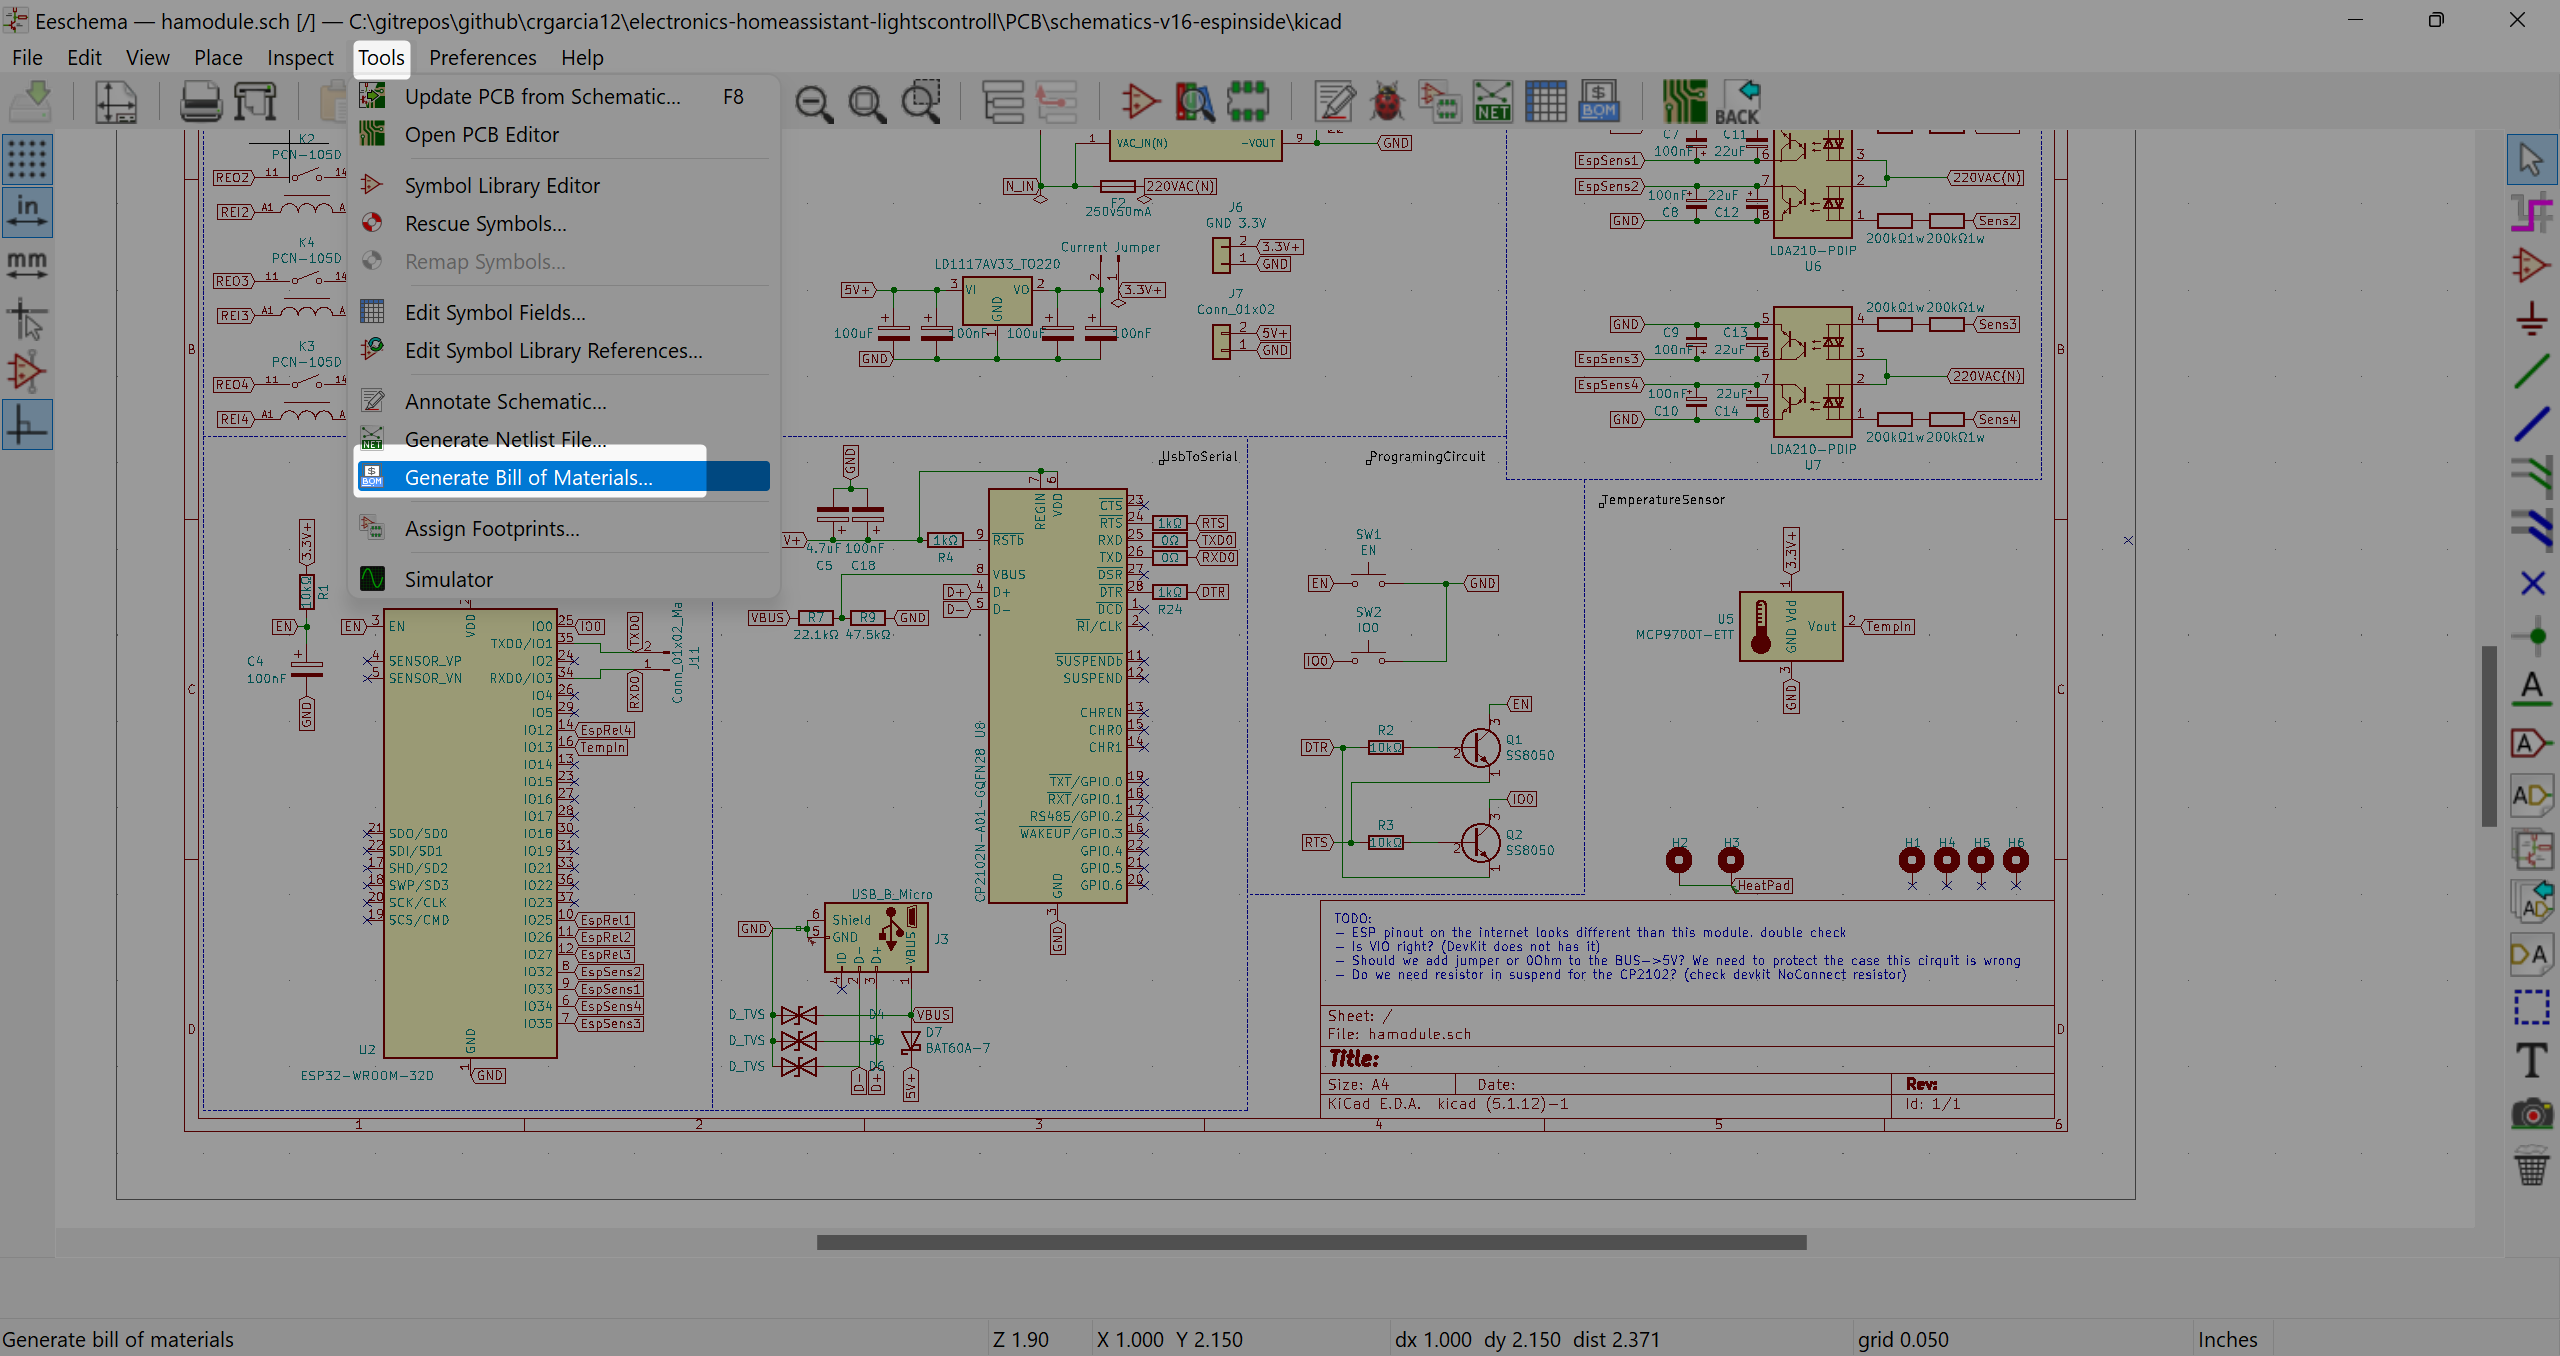Viewport: 2560px width, 1356px height.
Task: Select the Place wire tool
Action: 2531,372
